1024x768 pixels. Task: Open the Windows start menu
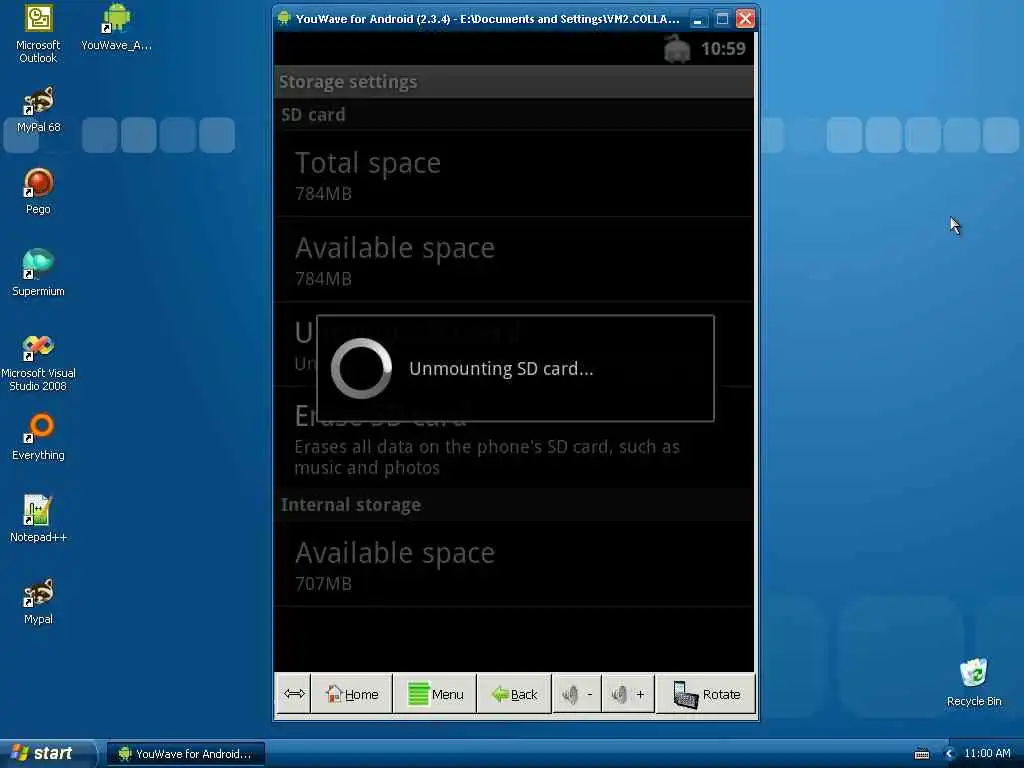point(46,753)
